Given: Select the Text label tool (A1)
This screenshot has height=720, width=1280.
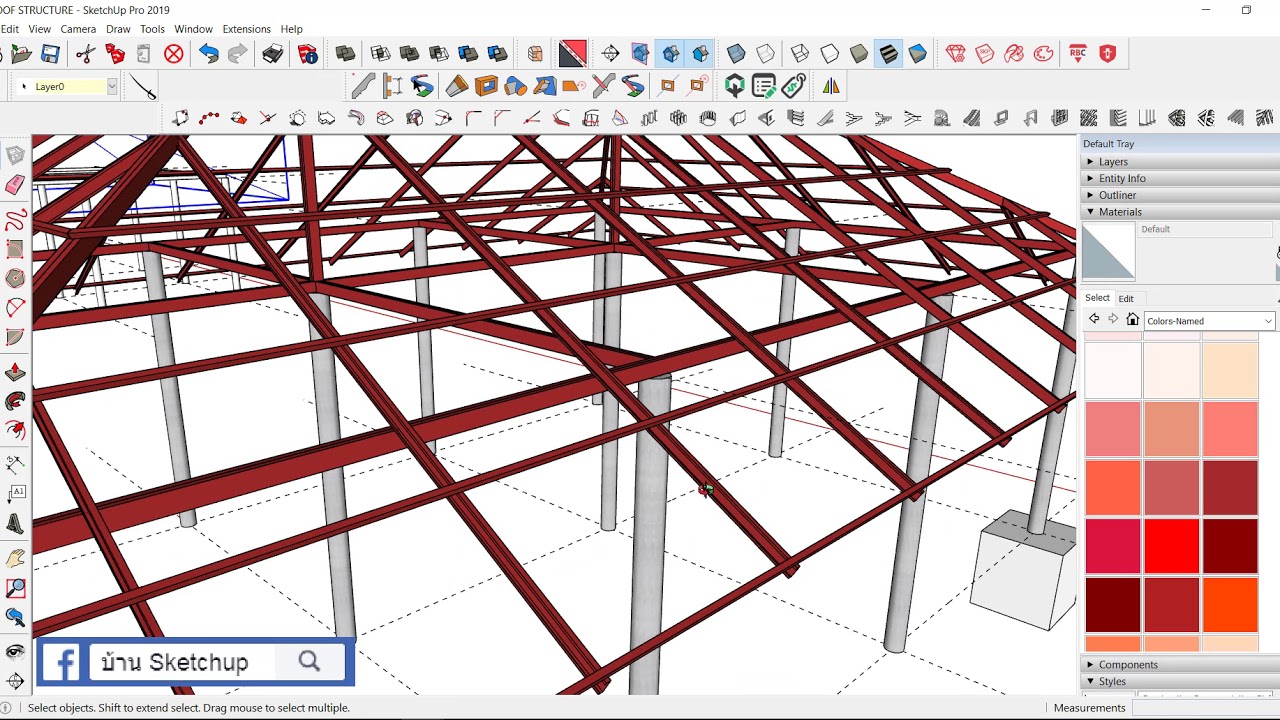Looking at the screenshot, I should click(x=15, y=494).
